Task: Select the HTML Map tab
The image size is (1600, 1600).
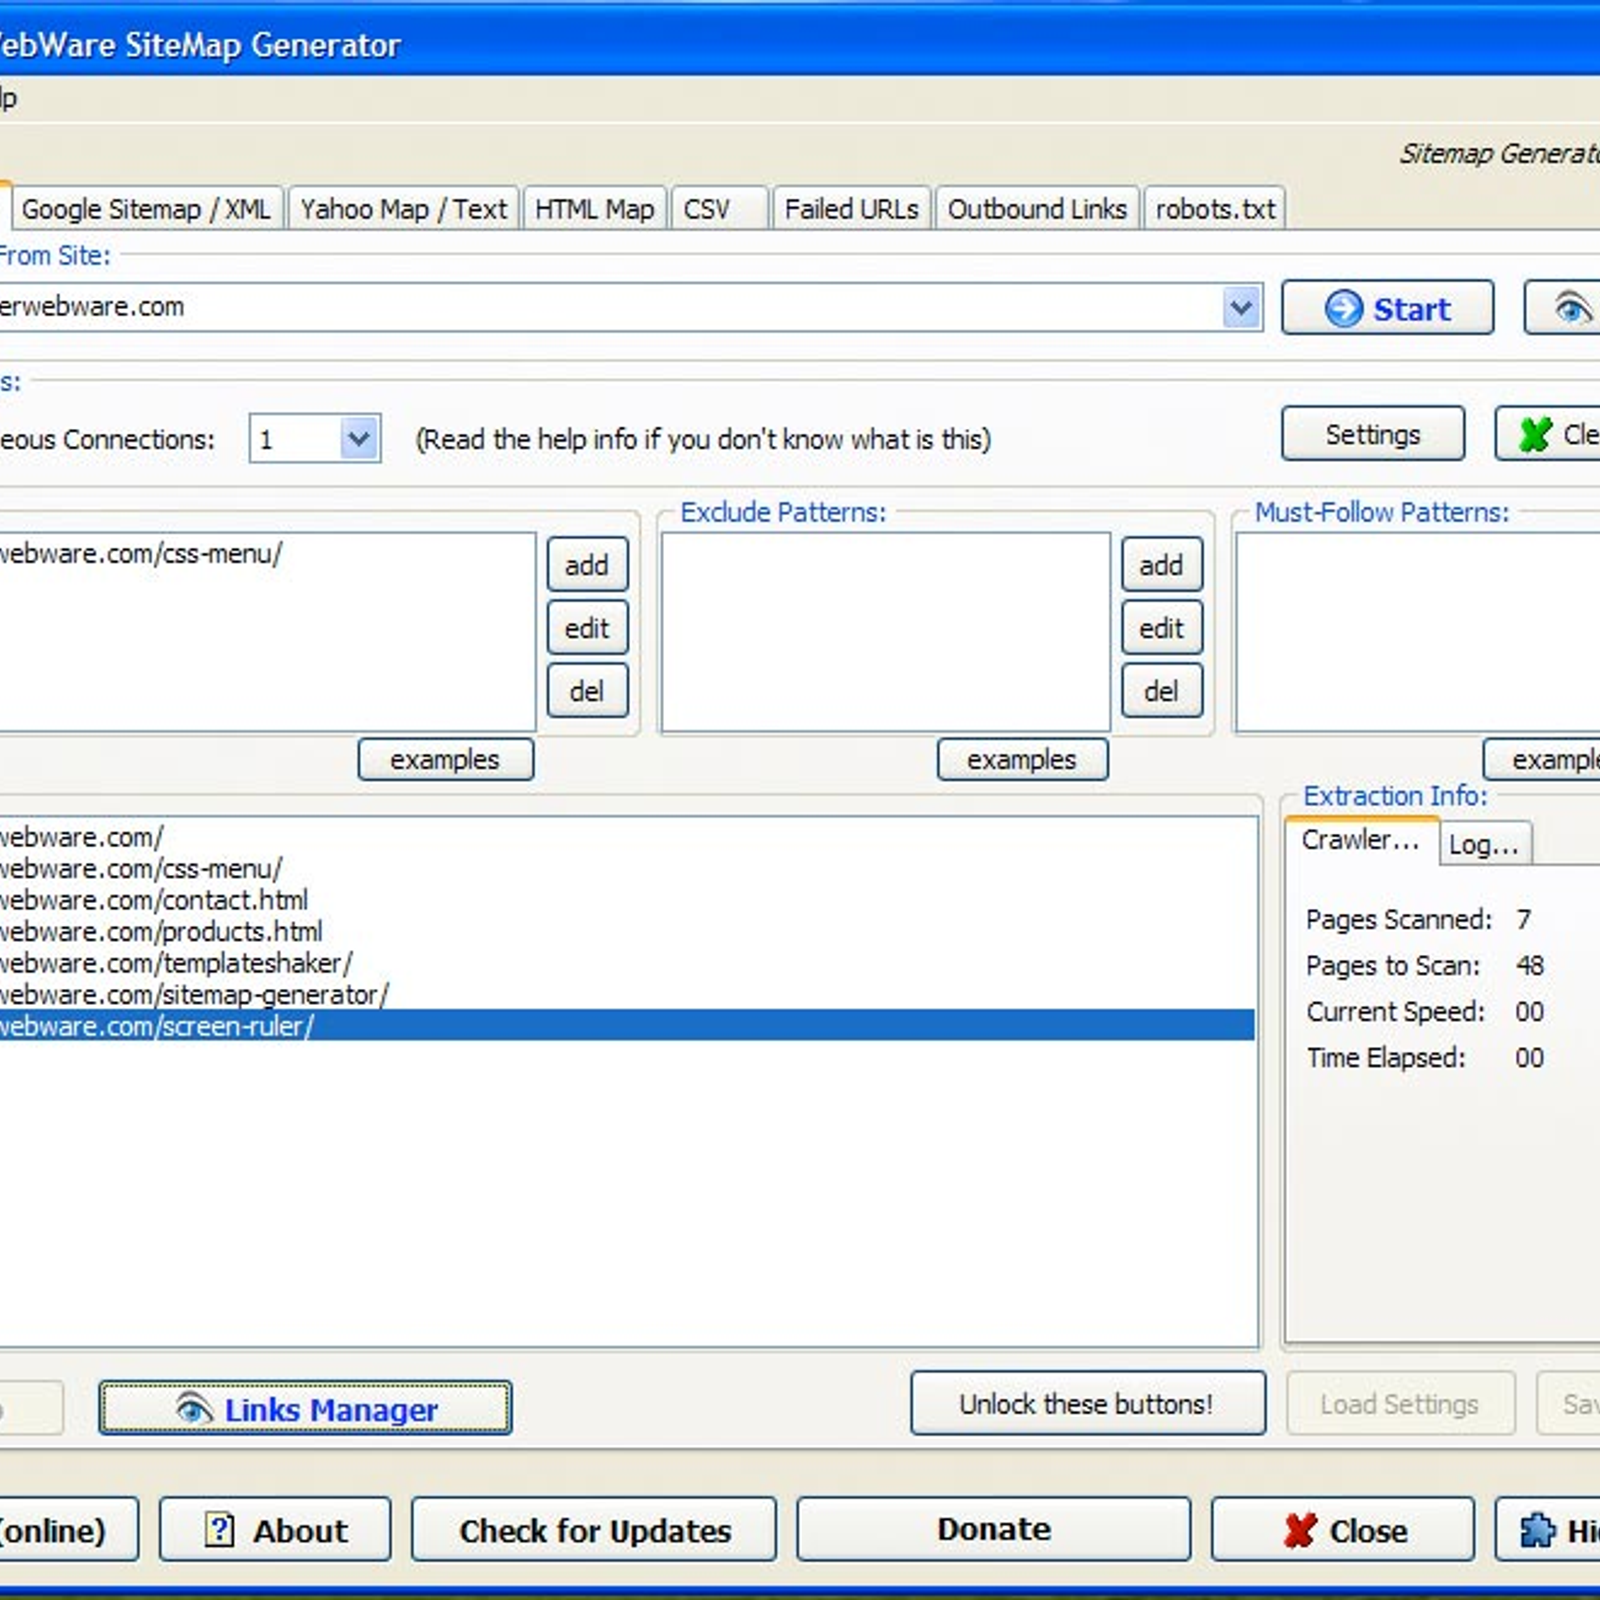Action: 594,209
